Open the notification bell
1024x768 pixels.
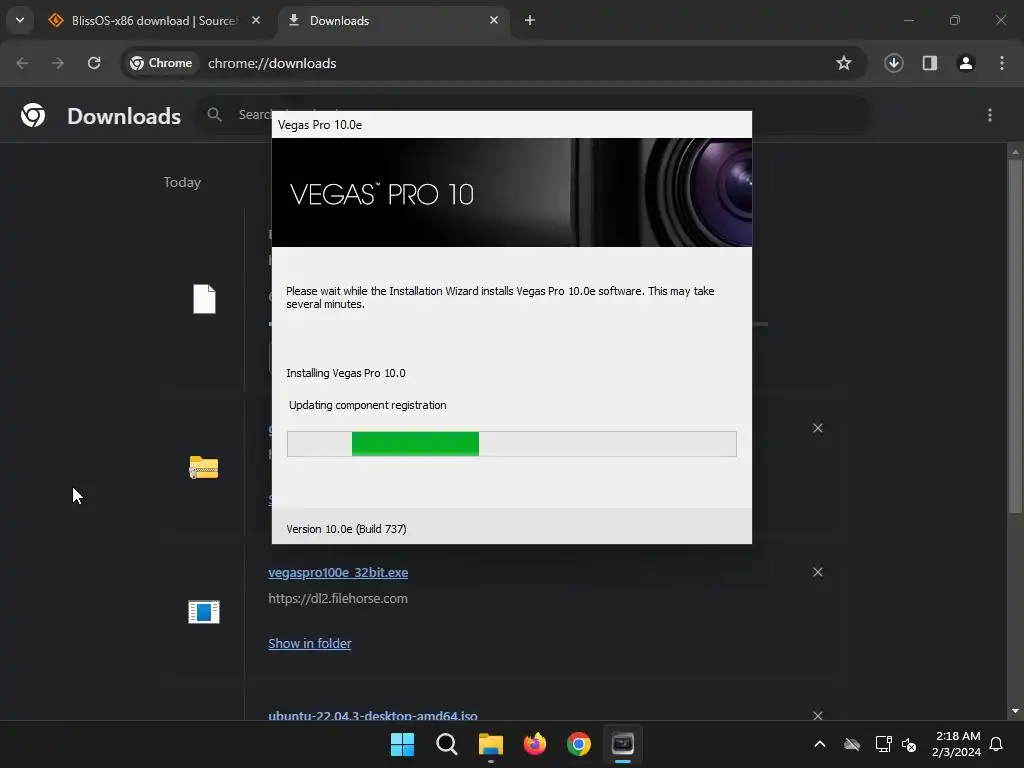click(996, 744)
